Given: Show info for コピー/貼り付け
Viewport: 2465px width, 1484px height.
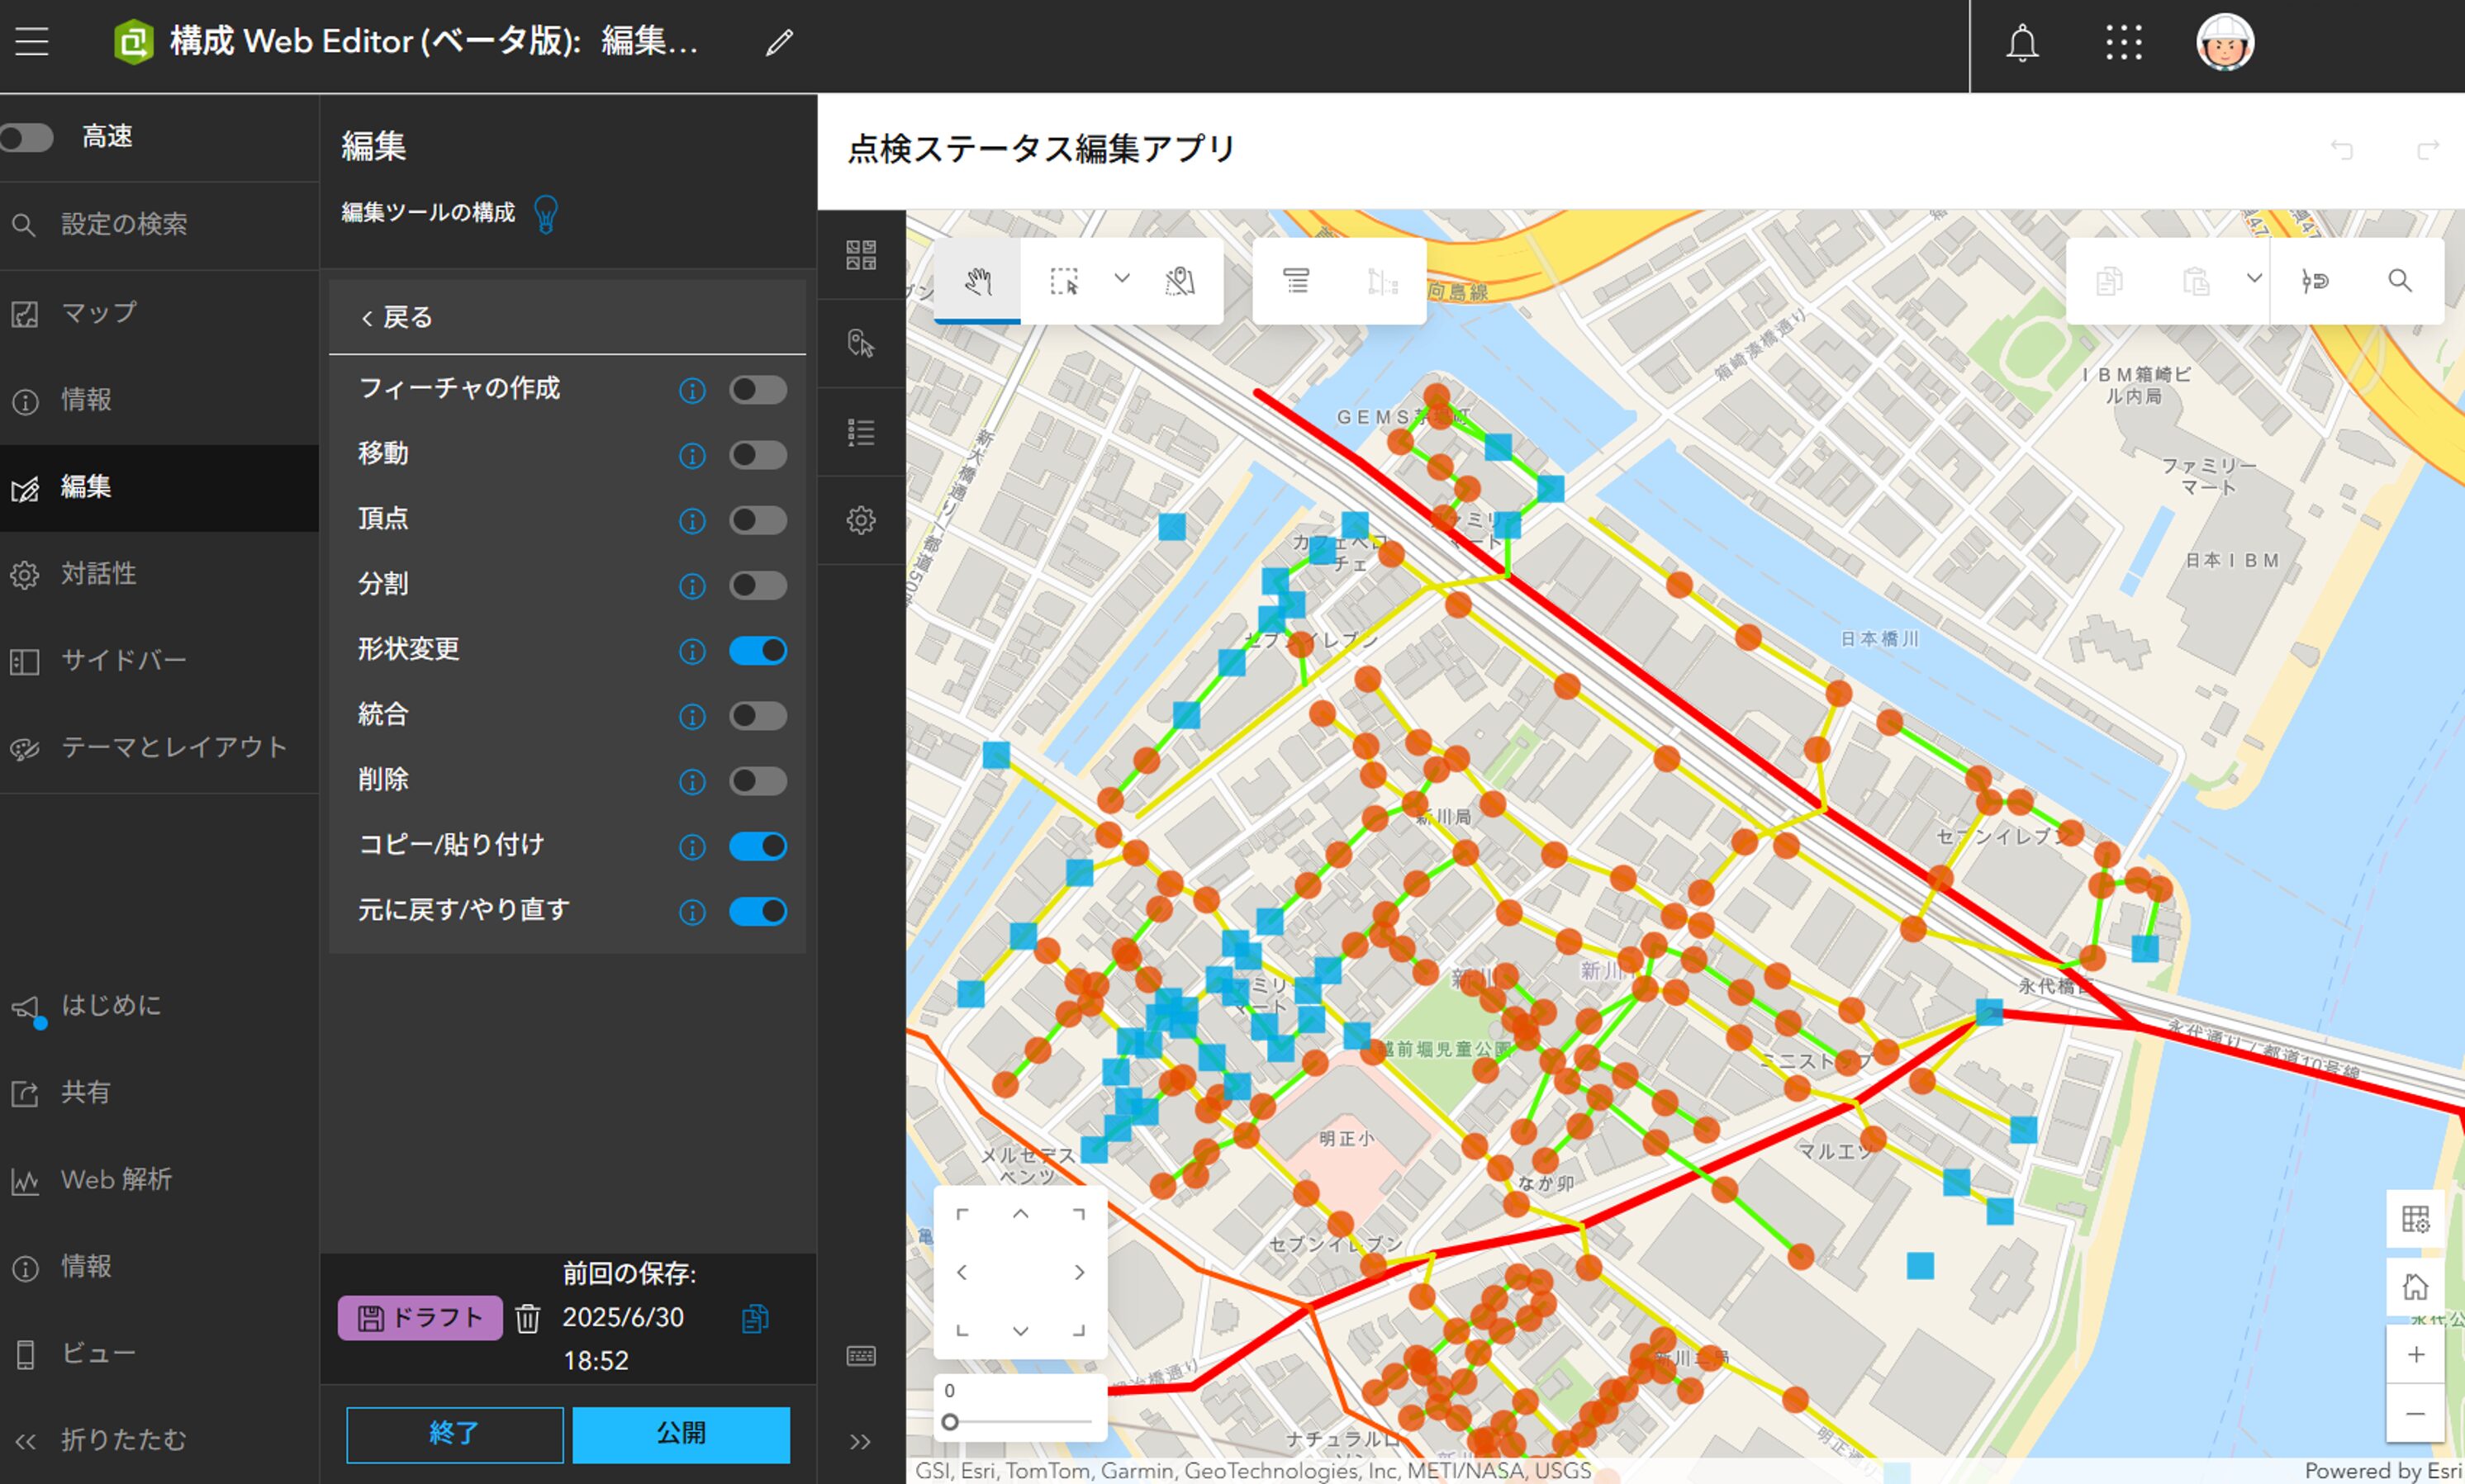Looking at the screenshot, I should pos(692,847).
